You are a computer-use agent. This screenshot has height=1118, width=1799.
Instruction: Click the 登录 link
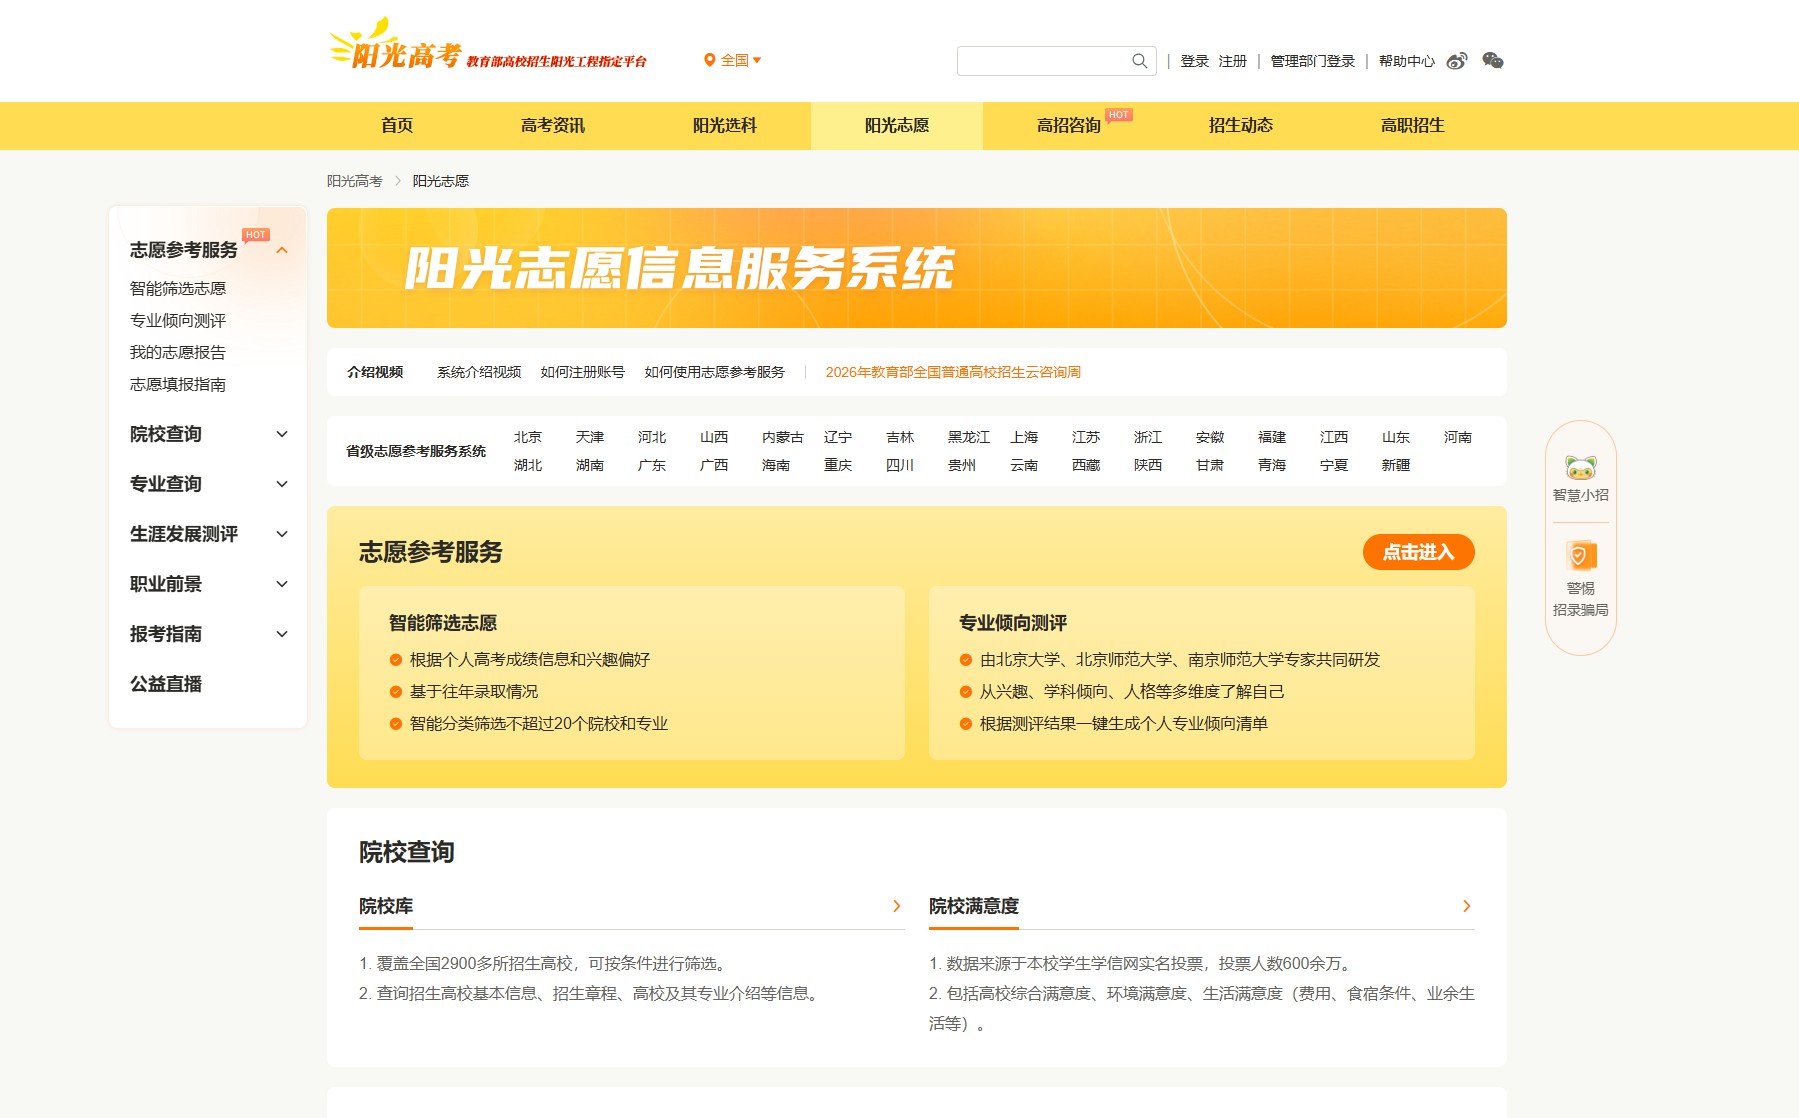click(1194, 61)
